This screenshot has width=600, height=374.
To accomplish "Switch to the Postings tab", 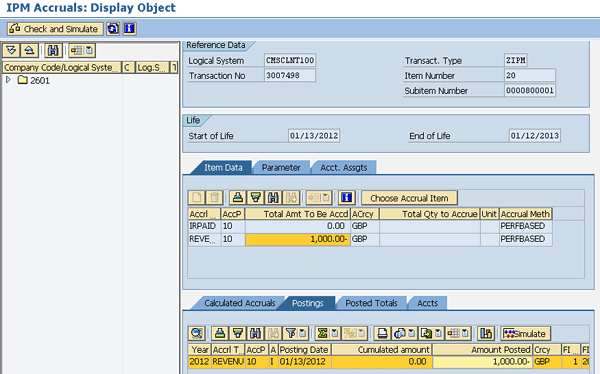I will click(x=308, y=303).
